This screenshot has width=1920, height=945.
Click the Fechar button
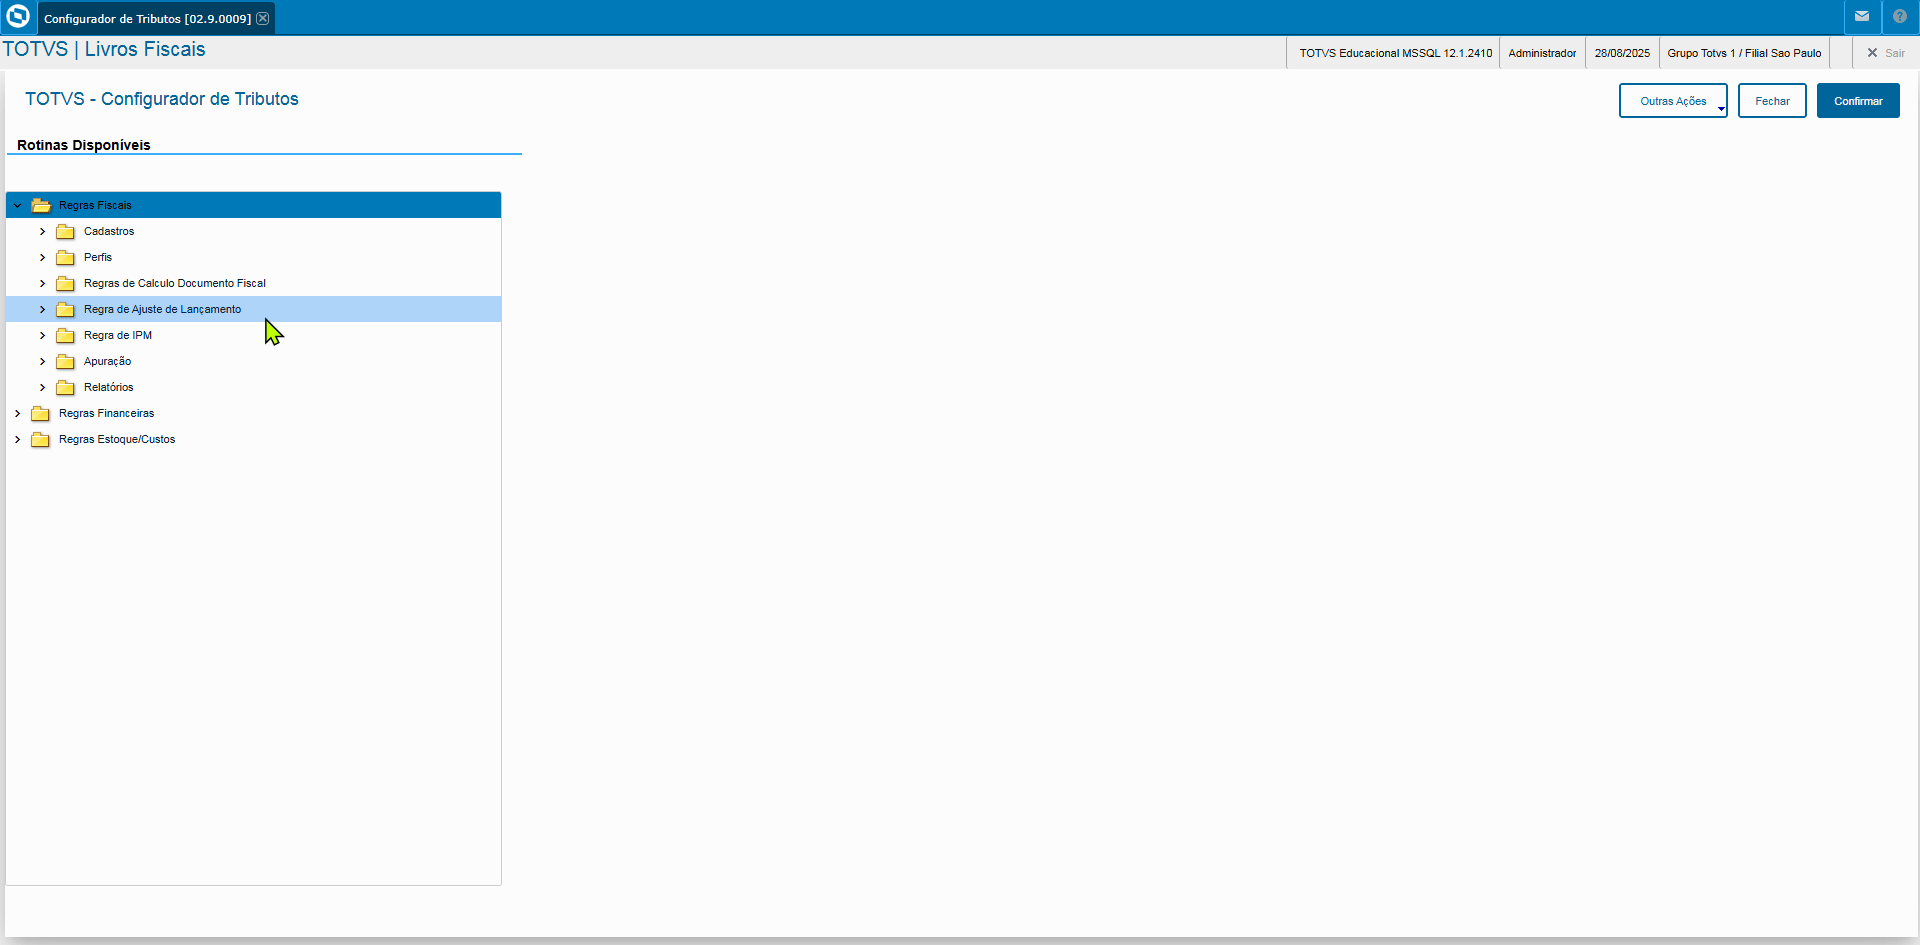tap(1772, 100)
